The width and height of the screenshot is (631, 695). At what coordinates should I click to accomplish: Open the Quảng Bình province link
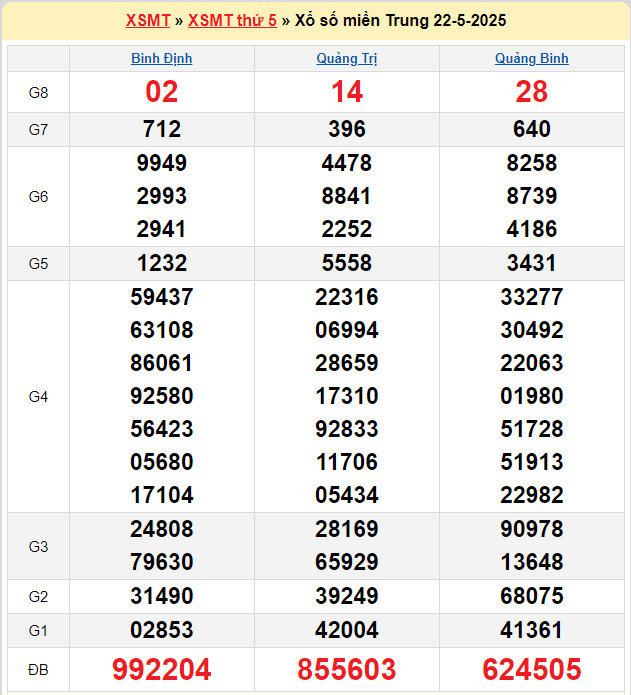coord(532,59)
